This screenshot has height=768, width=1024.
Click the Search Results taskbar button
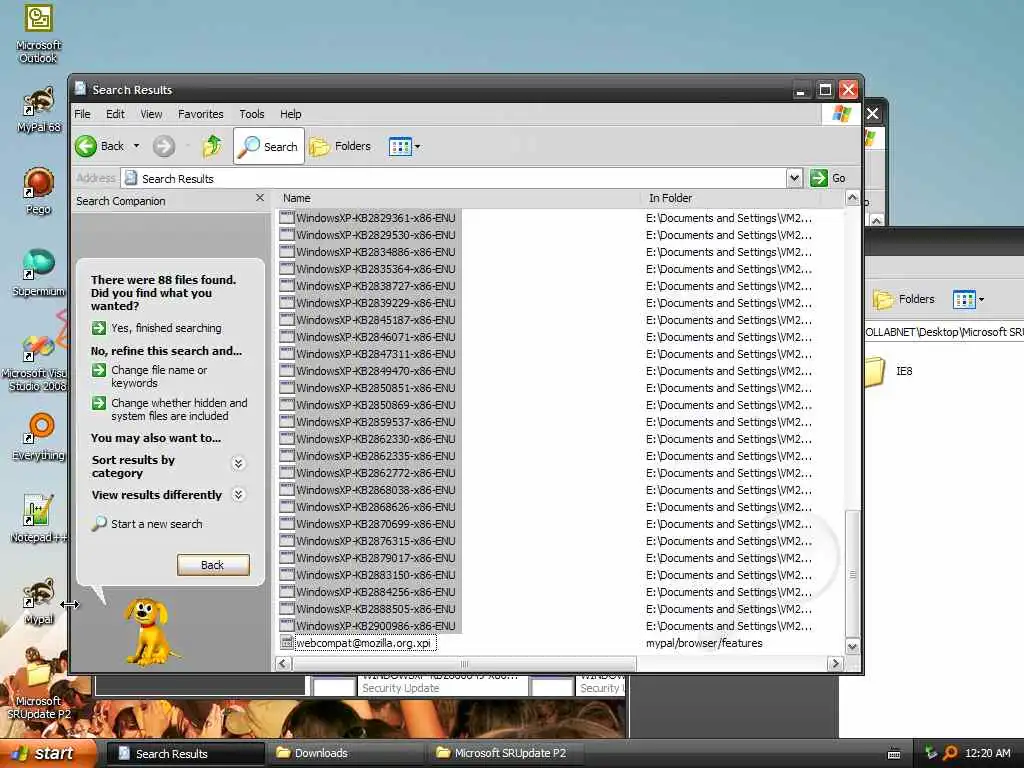click(x=185, y=753)
